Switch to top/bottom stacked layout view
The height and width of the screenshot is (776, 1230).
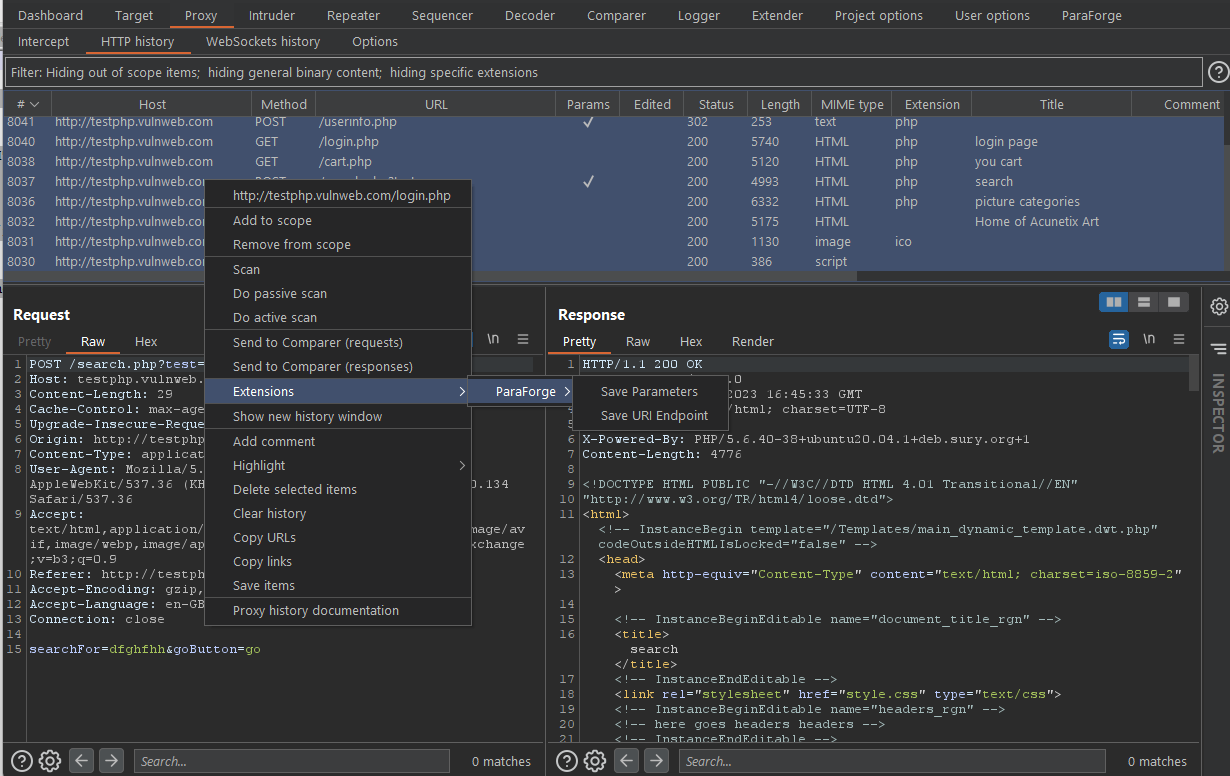point(1143,302)
